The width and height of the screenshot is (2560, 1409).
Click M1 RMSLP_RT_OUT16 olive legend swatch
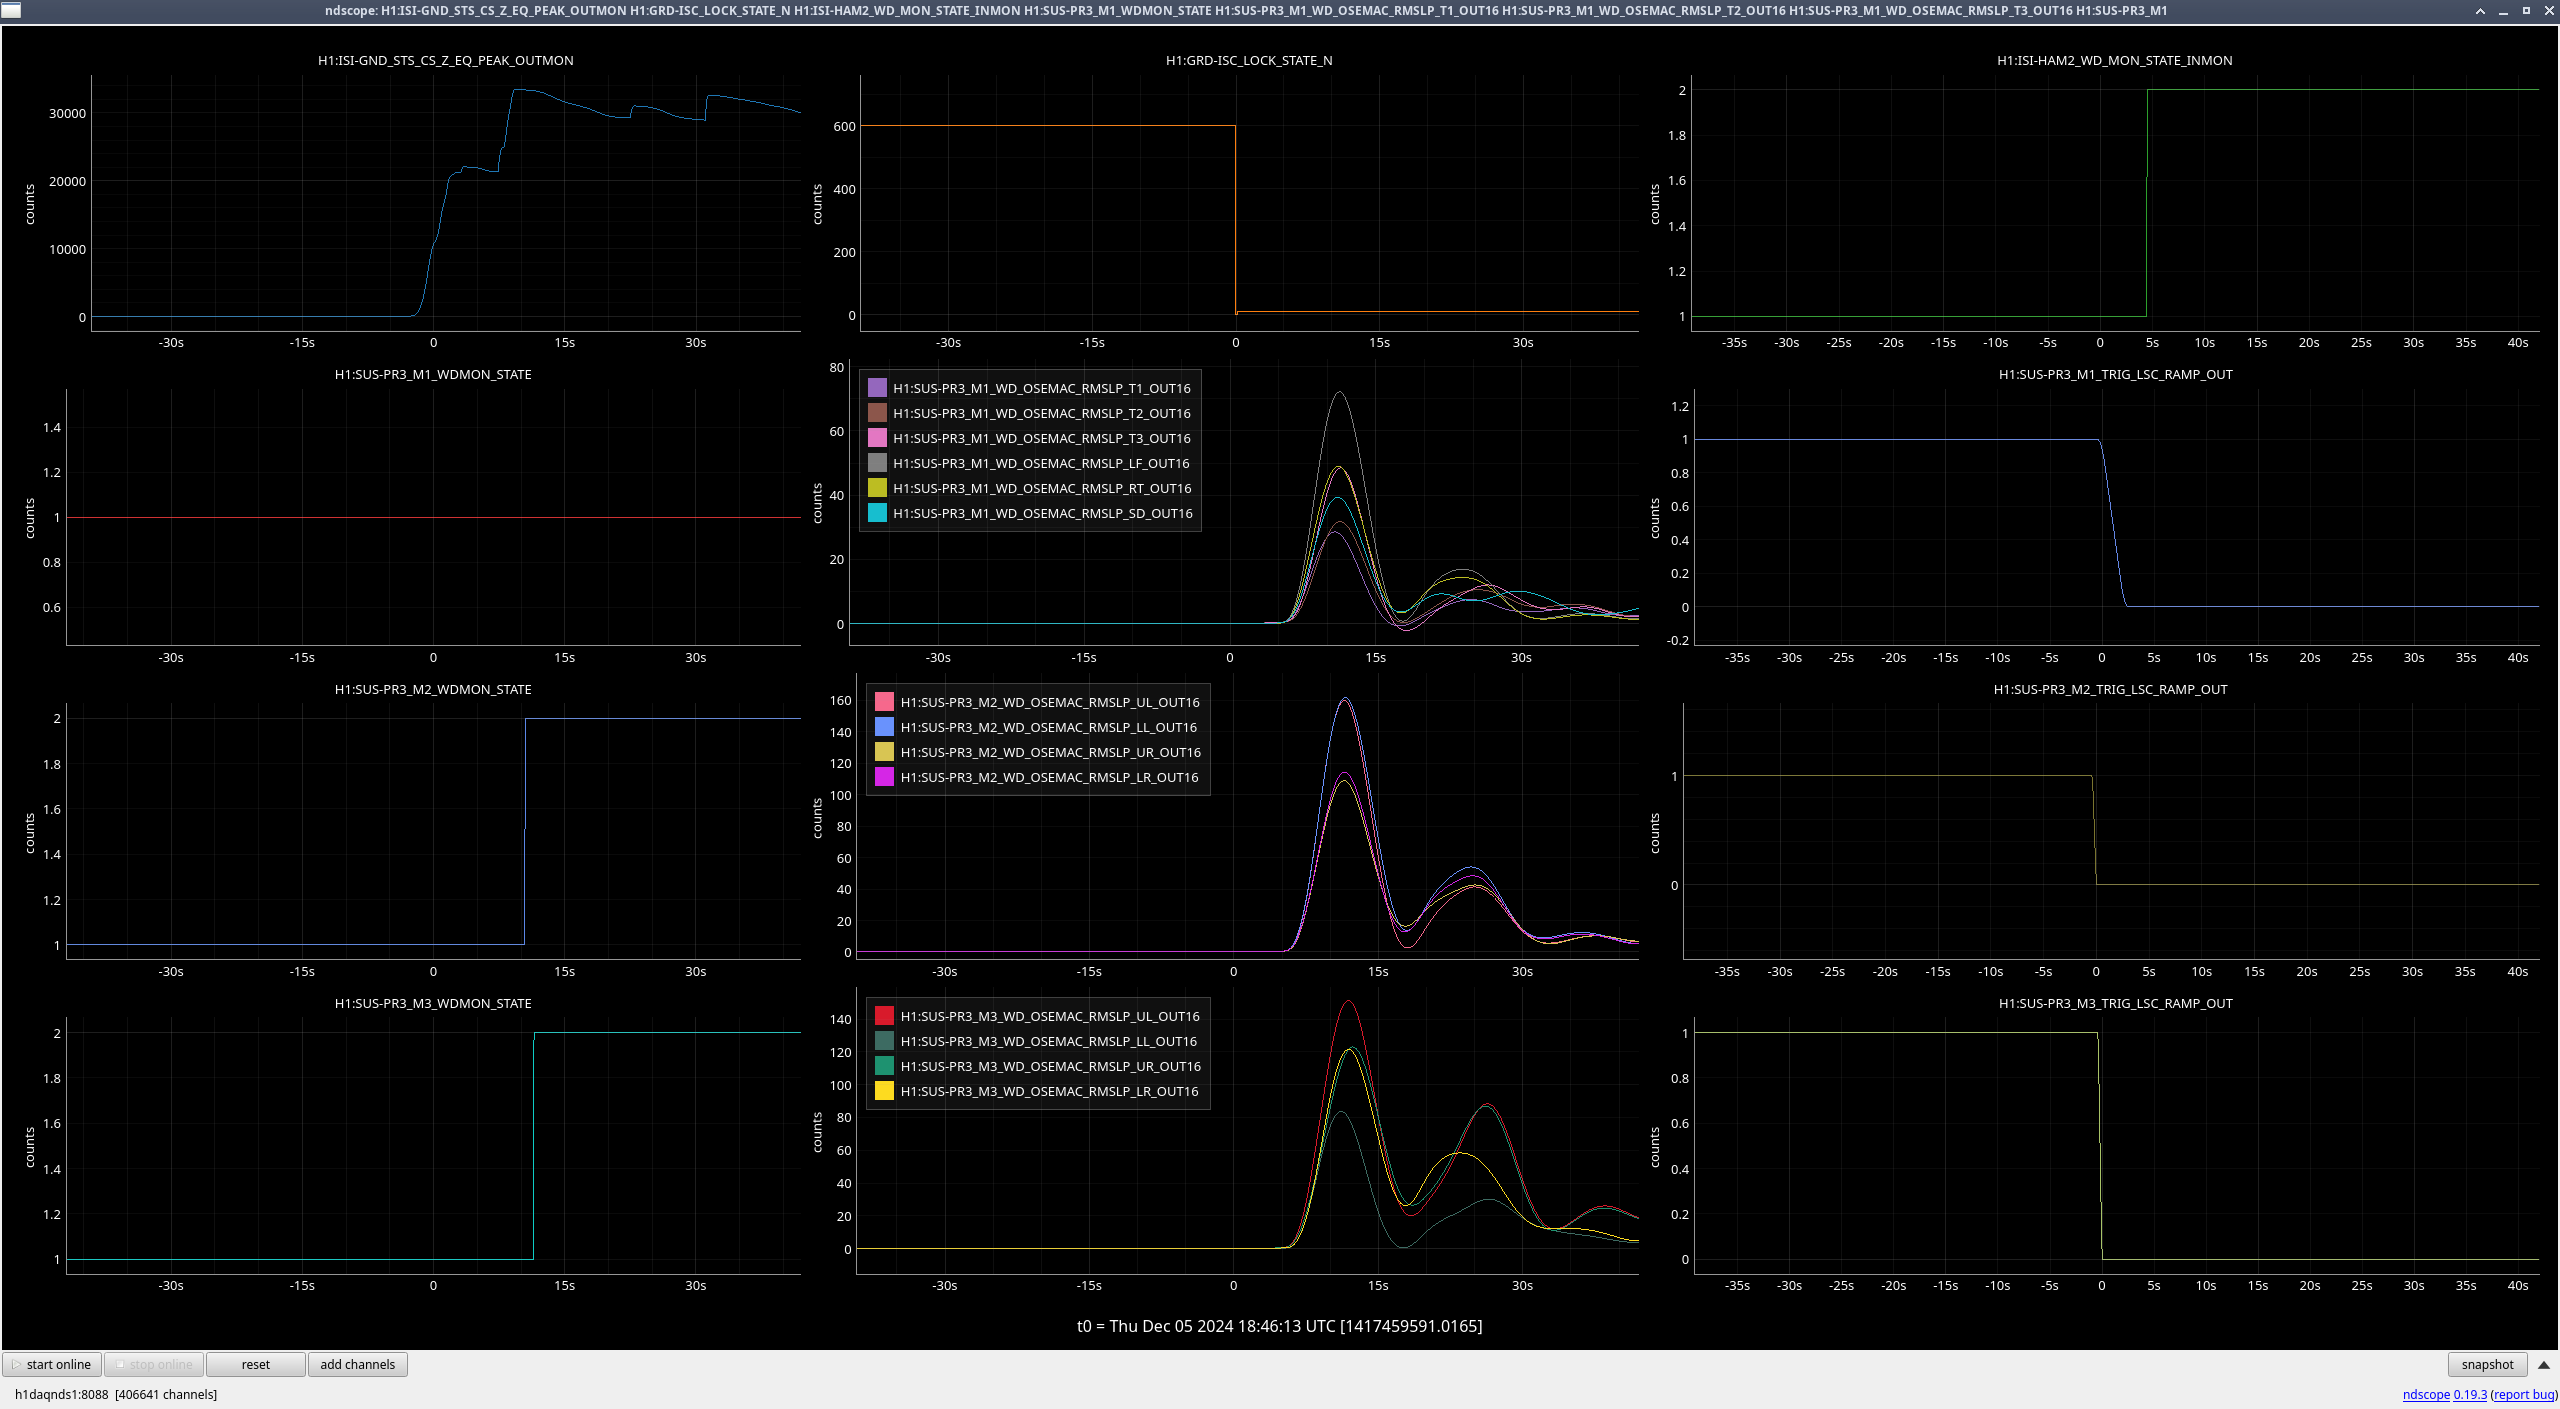pyautogui.click(x=877, y=488)
